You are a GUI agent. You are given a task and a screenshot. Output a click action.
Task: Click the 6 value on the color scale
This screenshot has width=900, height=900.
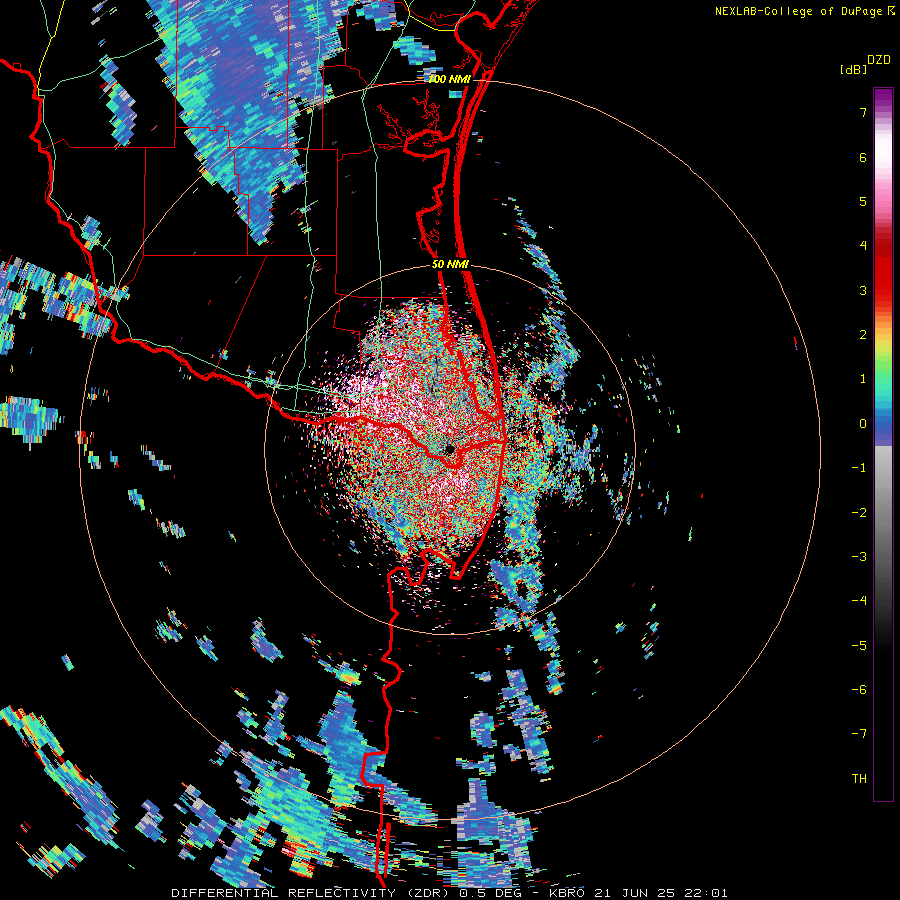click(863, 157)
